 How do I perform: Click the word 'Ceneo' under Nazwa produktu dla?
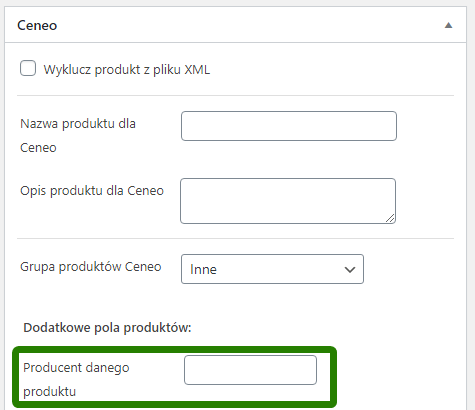(x=38, y=148)
